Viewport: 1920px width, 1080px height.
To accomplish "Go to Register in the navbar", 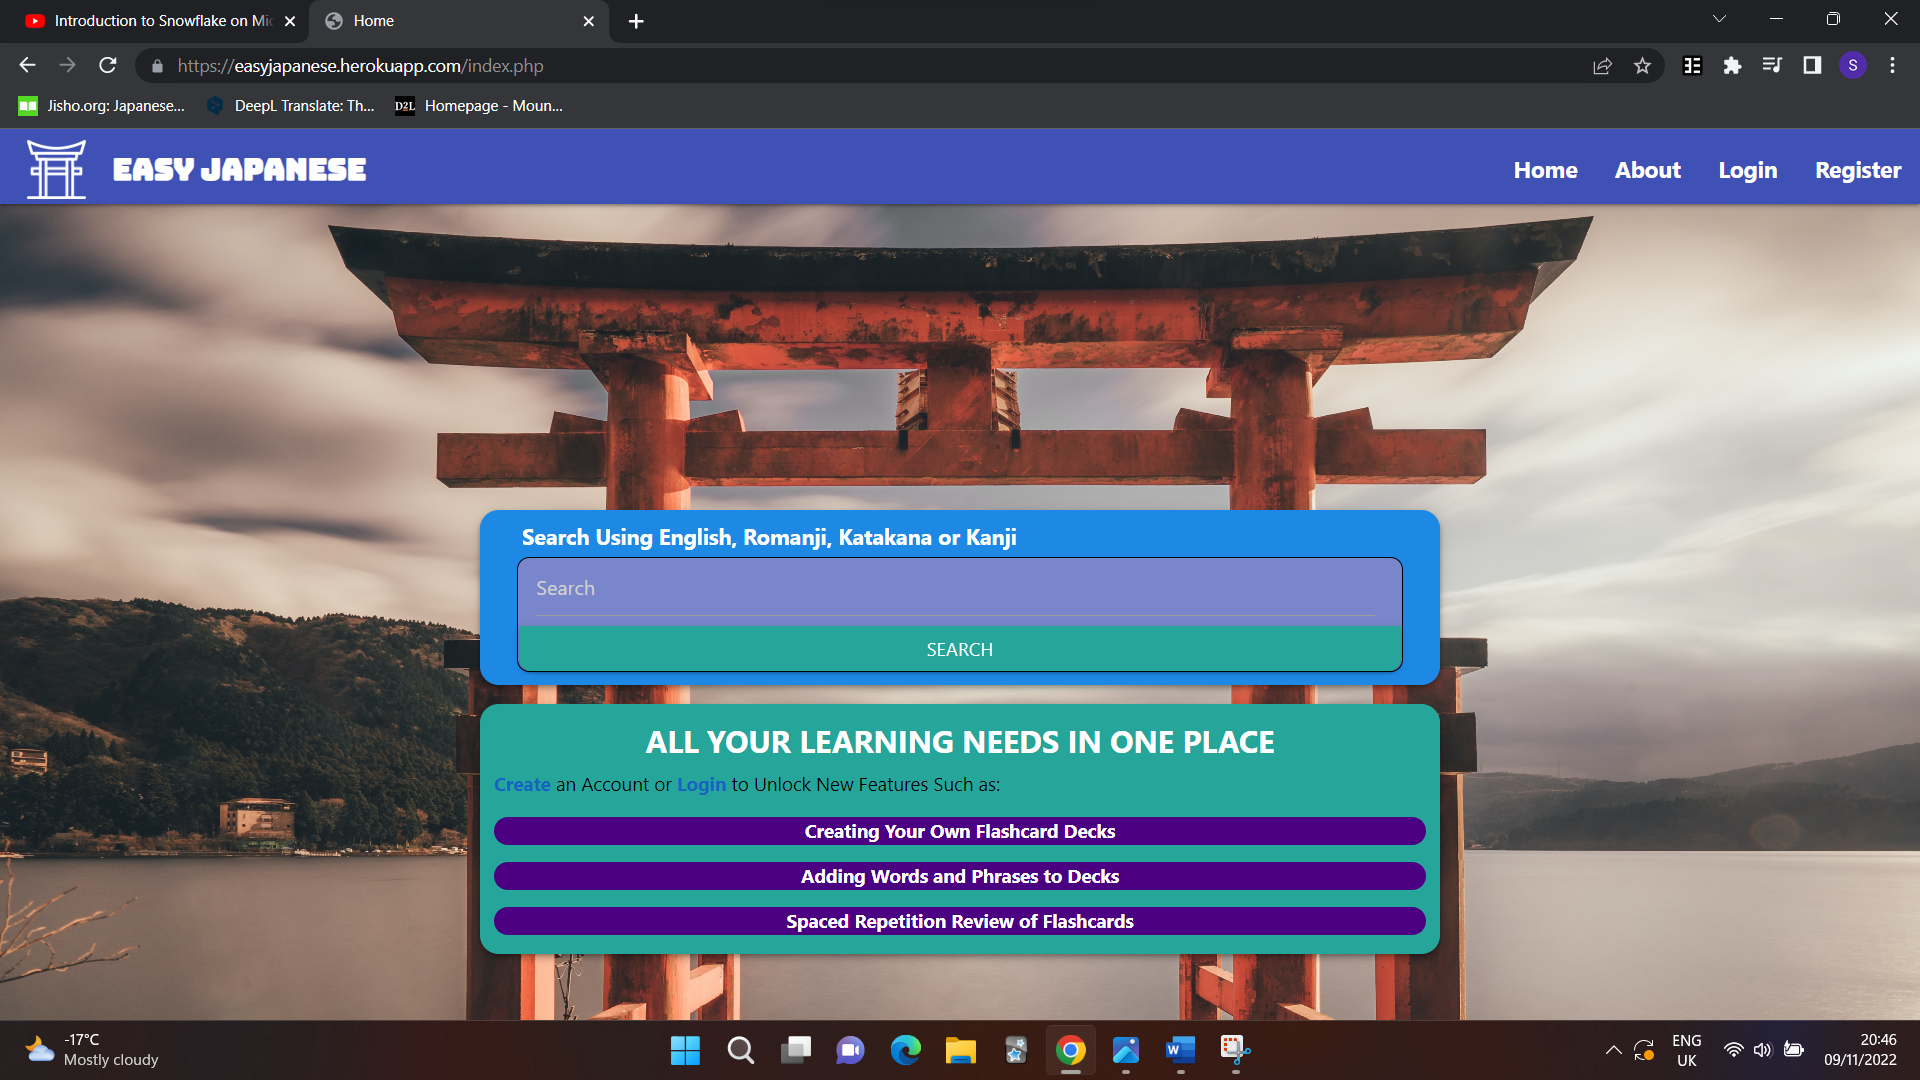I will coord(1858,170).
